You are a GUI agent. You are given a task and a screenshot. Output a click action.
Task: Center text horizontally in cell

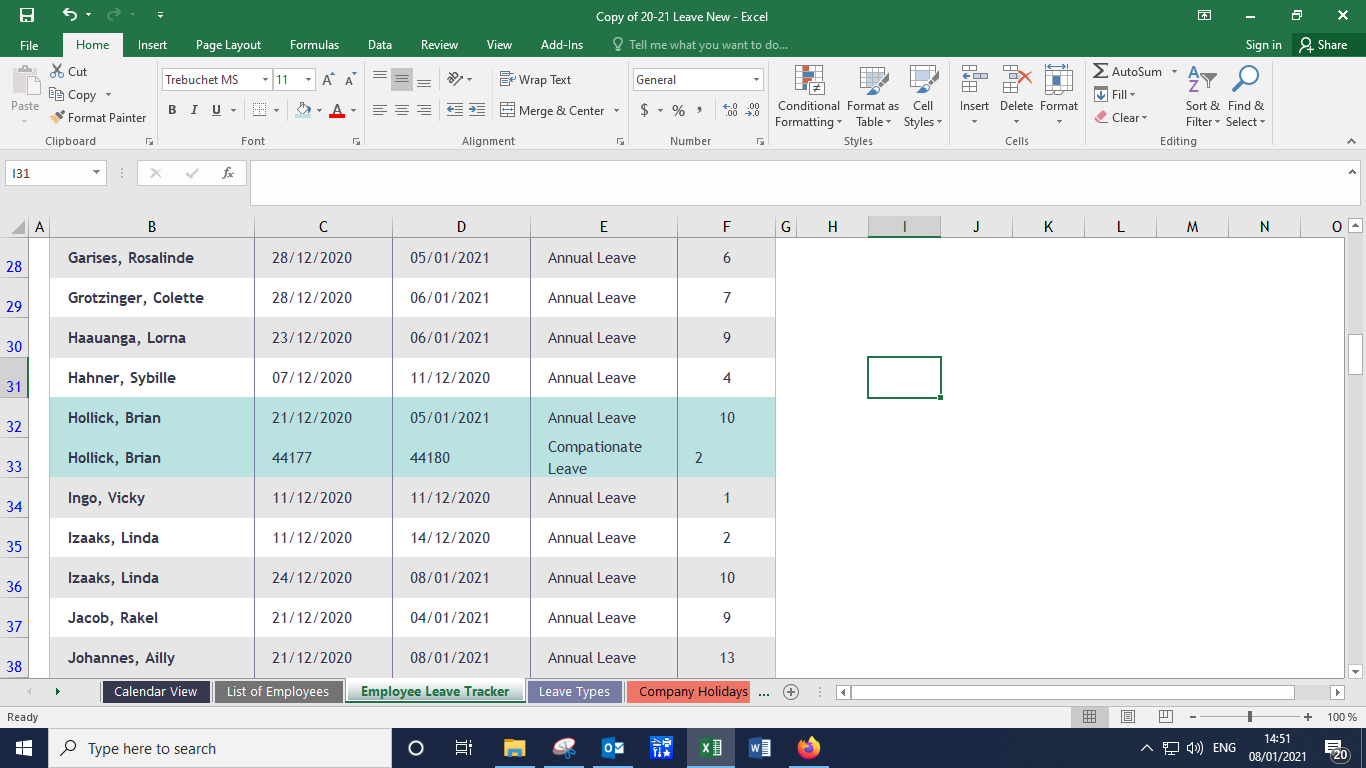point(401,110)
